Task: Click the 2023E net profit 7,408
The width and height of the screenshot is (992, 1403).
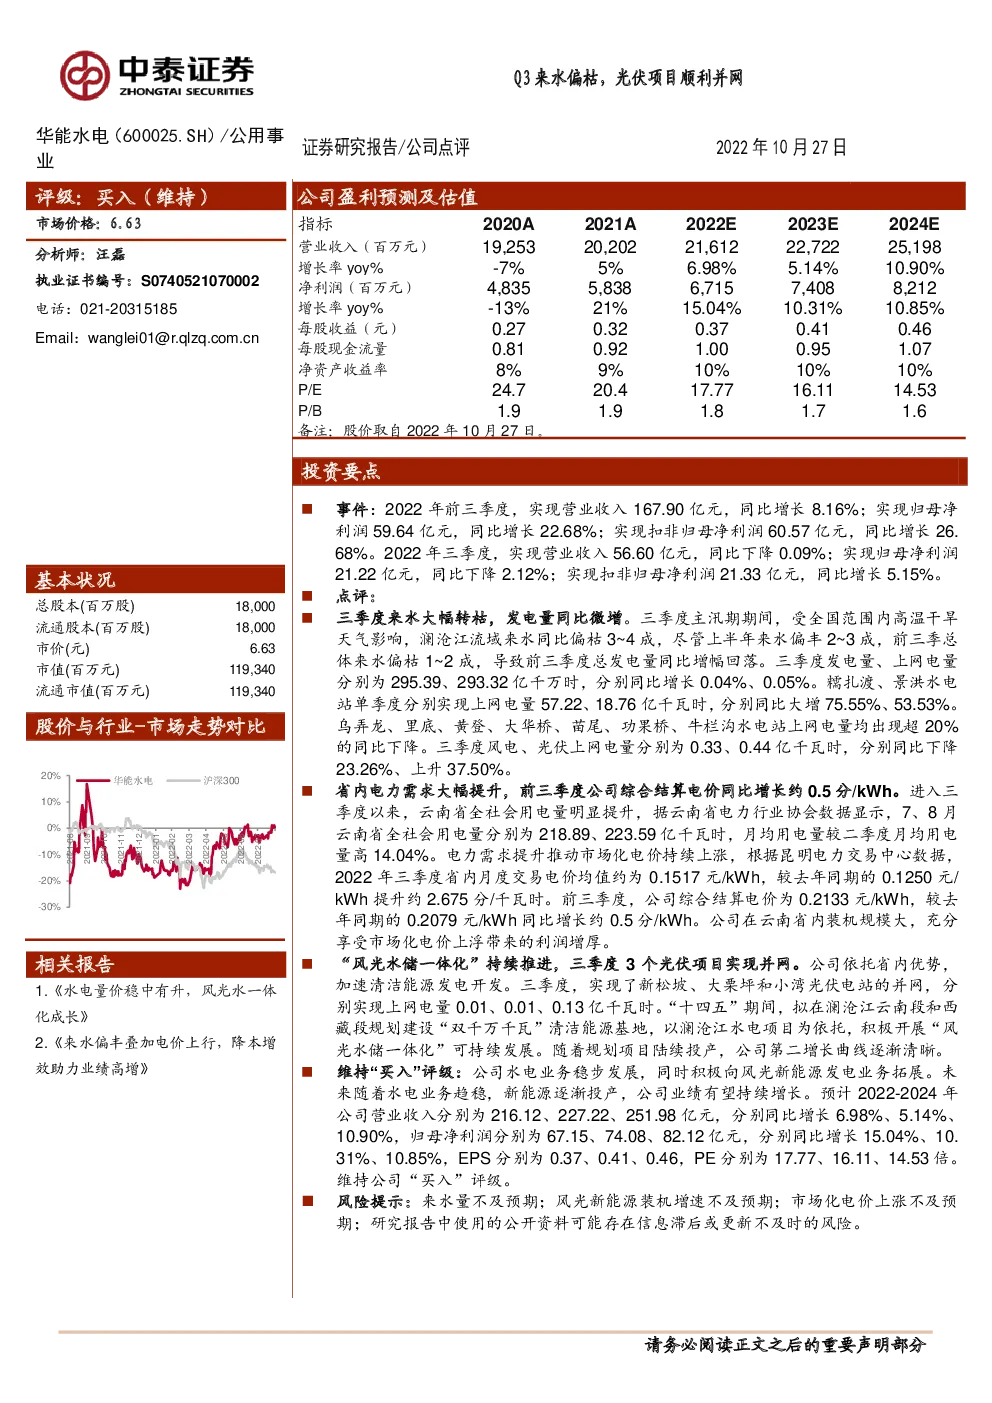Action: pos(813,288)
